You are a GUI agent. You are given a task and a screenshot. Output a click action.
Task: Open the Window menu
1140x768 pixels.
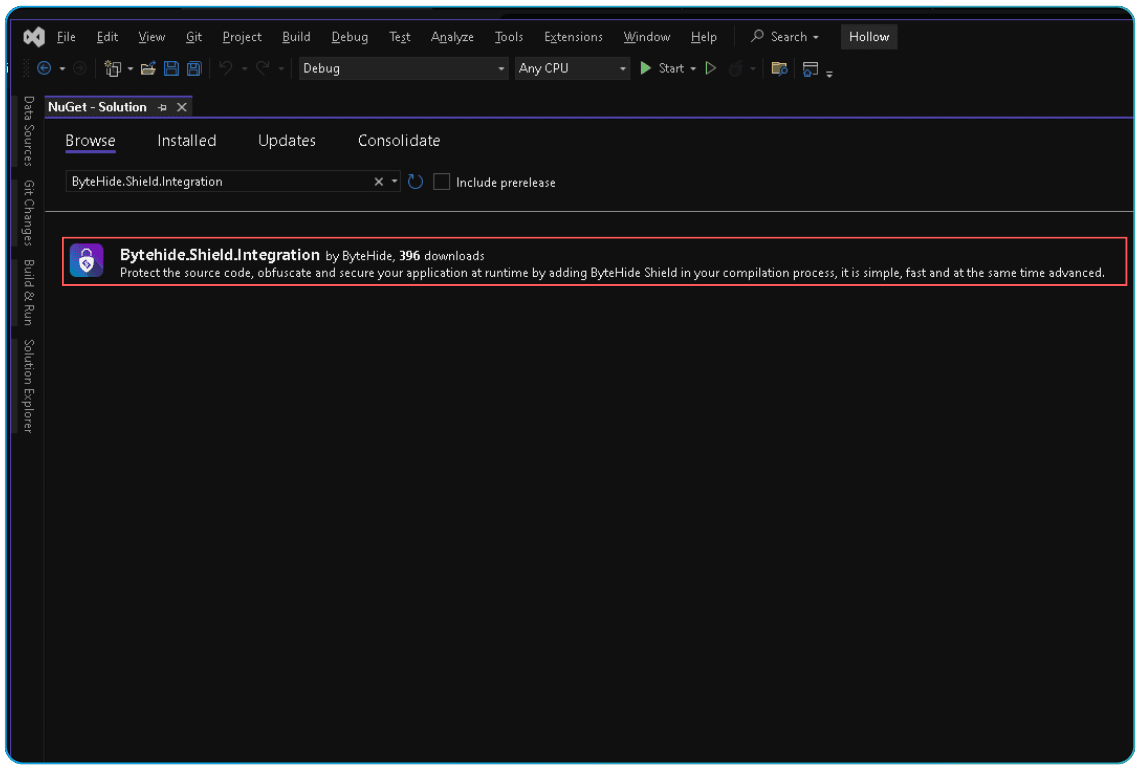point(647,37)
